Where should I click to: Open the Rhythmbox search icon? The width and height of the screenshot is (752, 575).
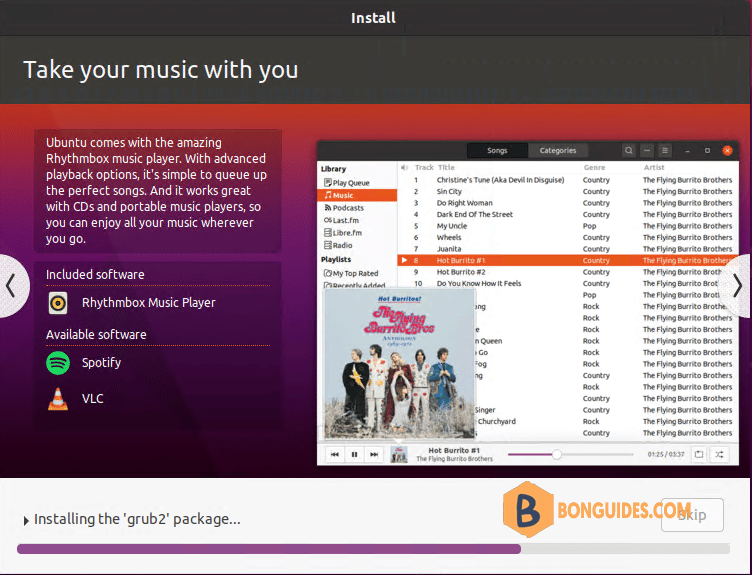628,151
